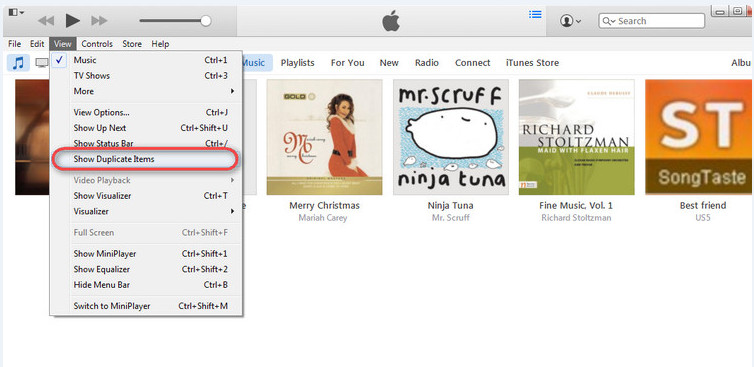Screen dimensions: 754x367
Task: Open the New tab
Action: 389,63
